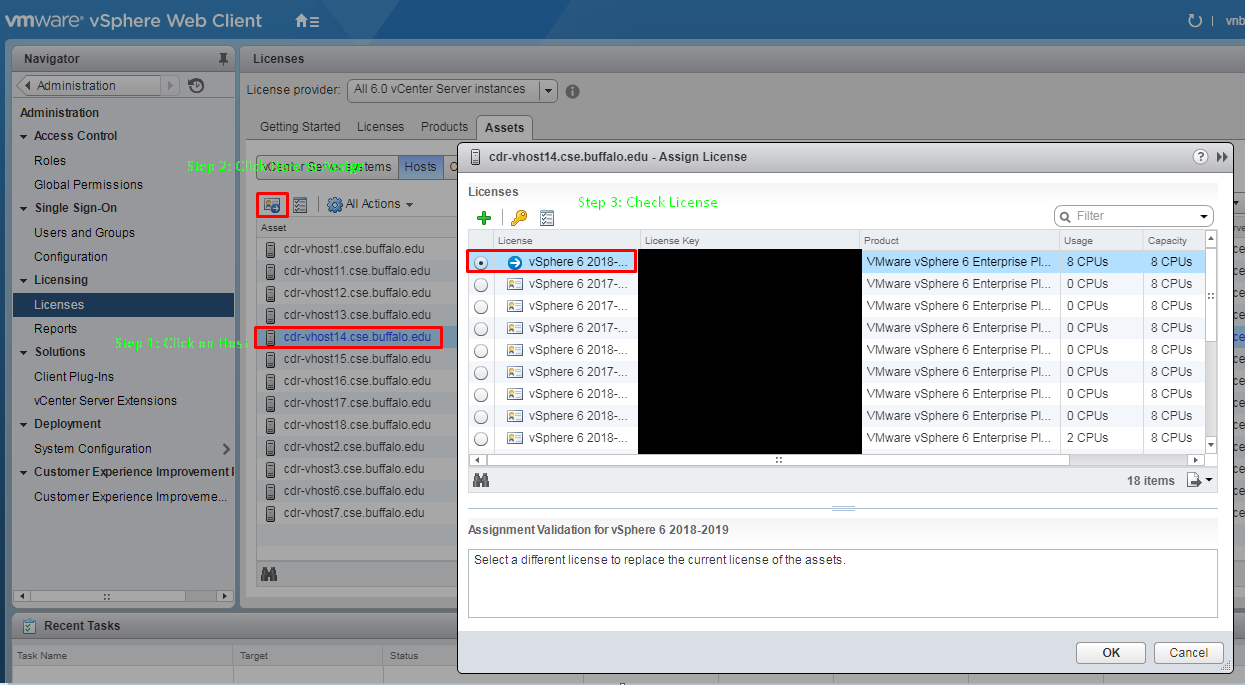Select the radio button on the eighth license row
This screenshot has width=1245, height=685.
click(481, 416)
